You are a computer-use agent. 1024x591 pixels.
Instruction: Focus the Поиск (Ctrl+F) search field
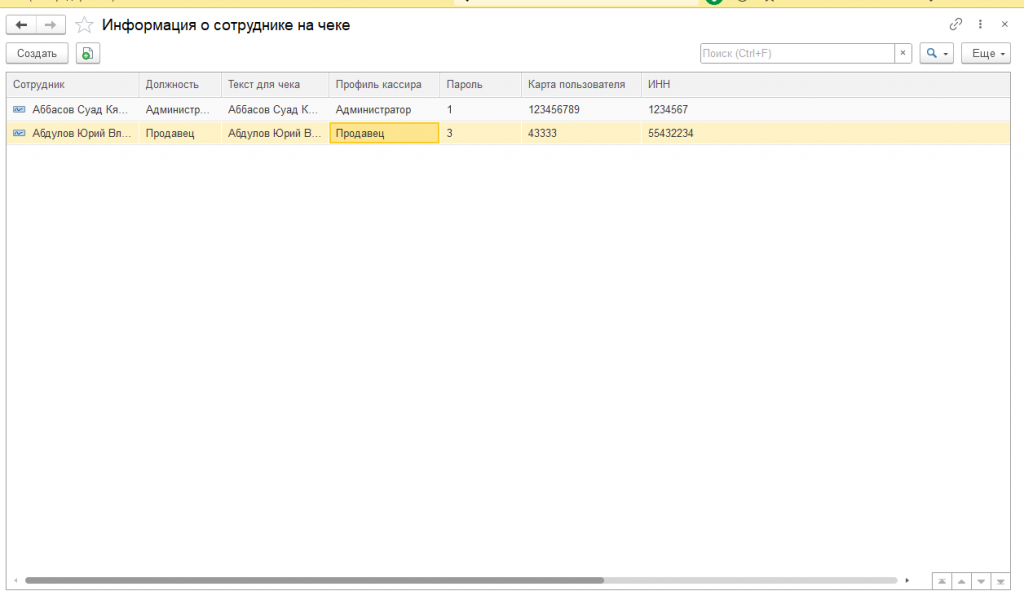pos(797,54)
